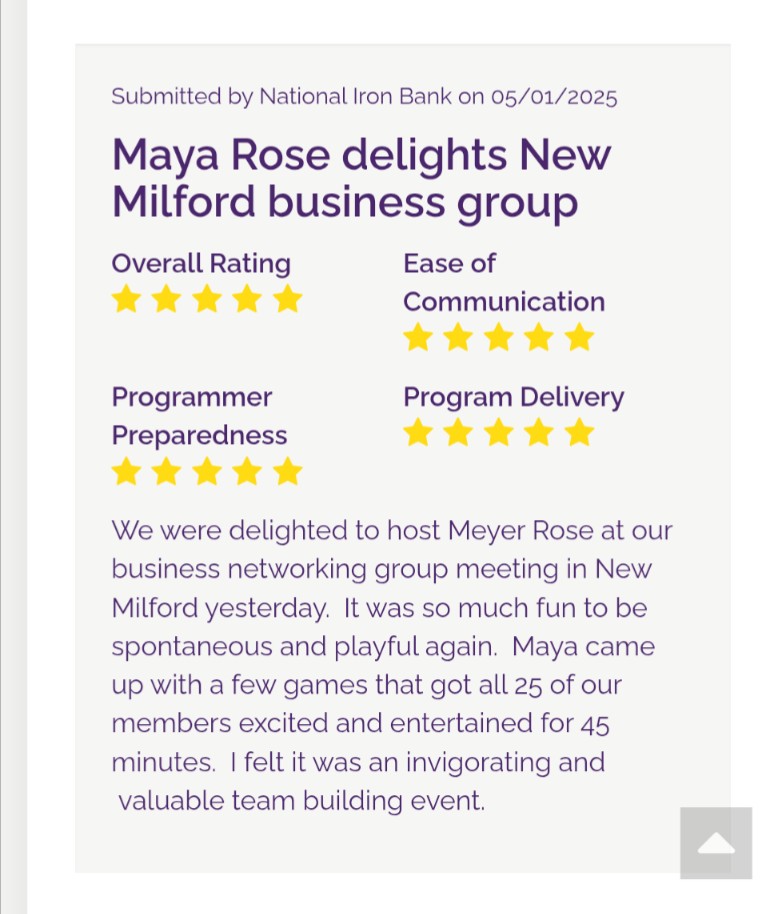Click fifth star under Overall Rating
This screenshot has width=769, height=914.
coord(287,299)
